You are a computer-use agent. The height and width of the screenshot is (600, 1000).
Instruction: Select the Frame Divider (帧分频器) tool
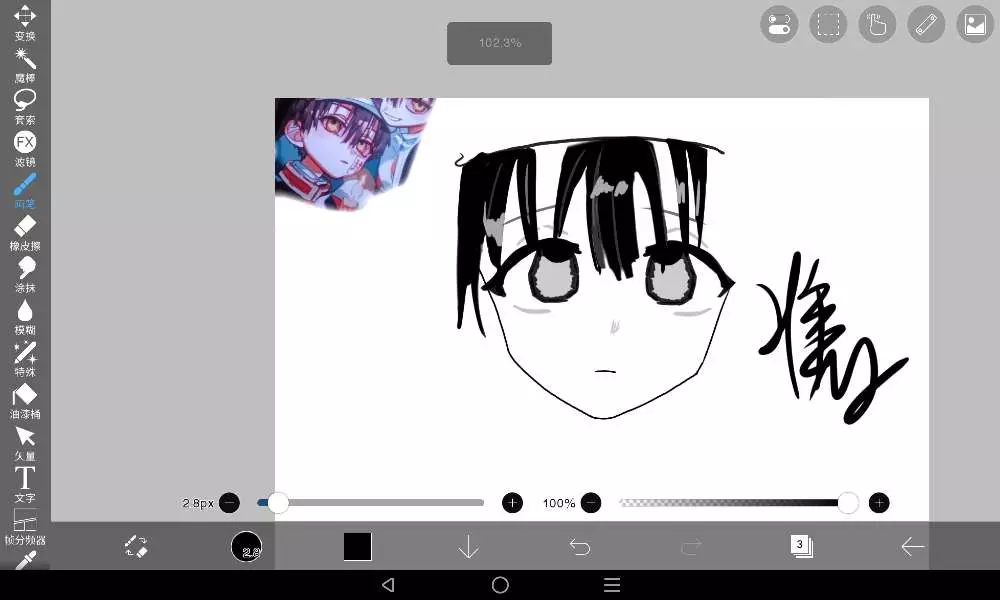point(25,527)
